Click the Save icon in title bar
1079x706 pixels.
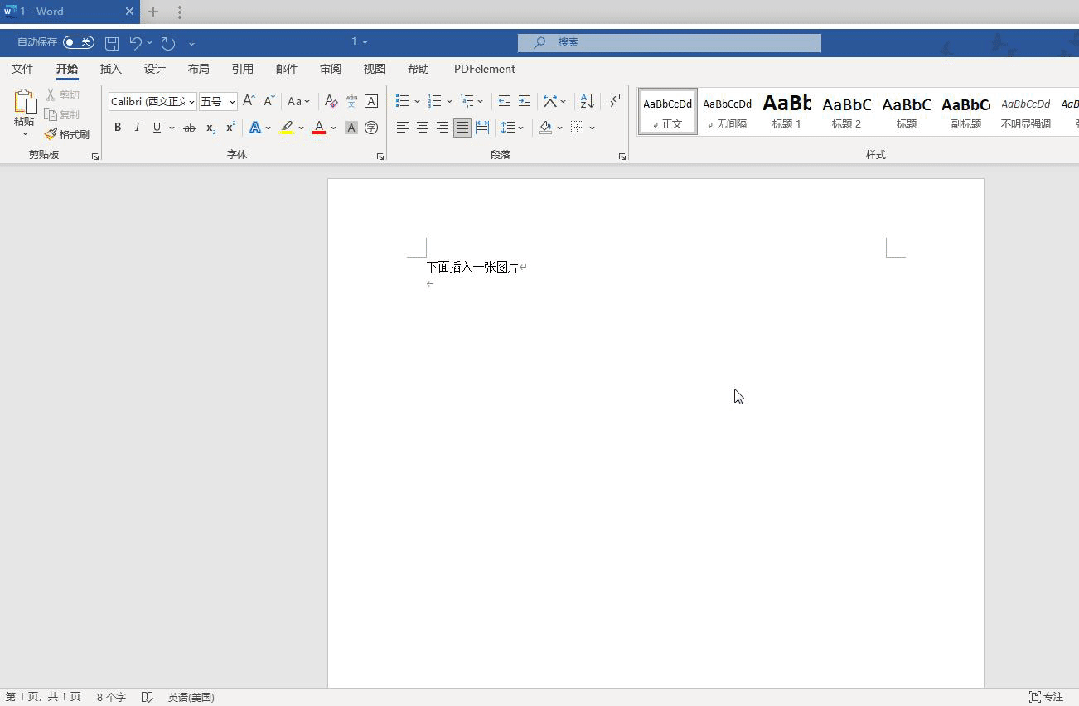112,43
